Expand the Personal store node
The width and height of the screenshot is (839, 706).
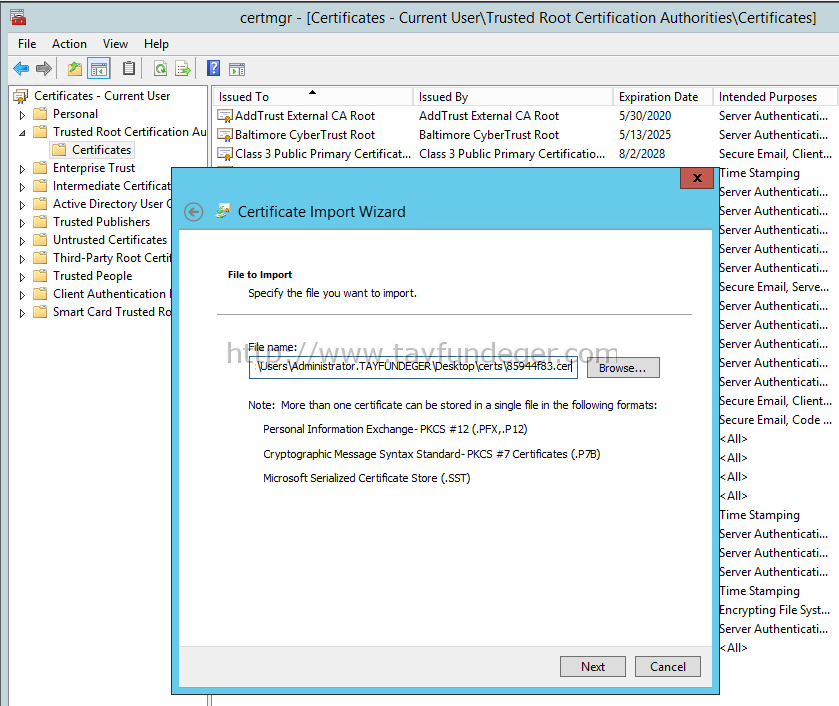point(22,115)
